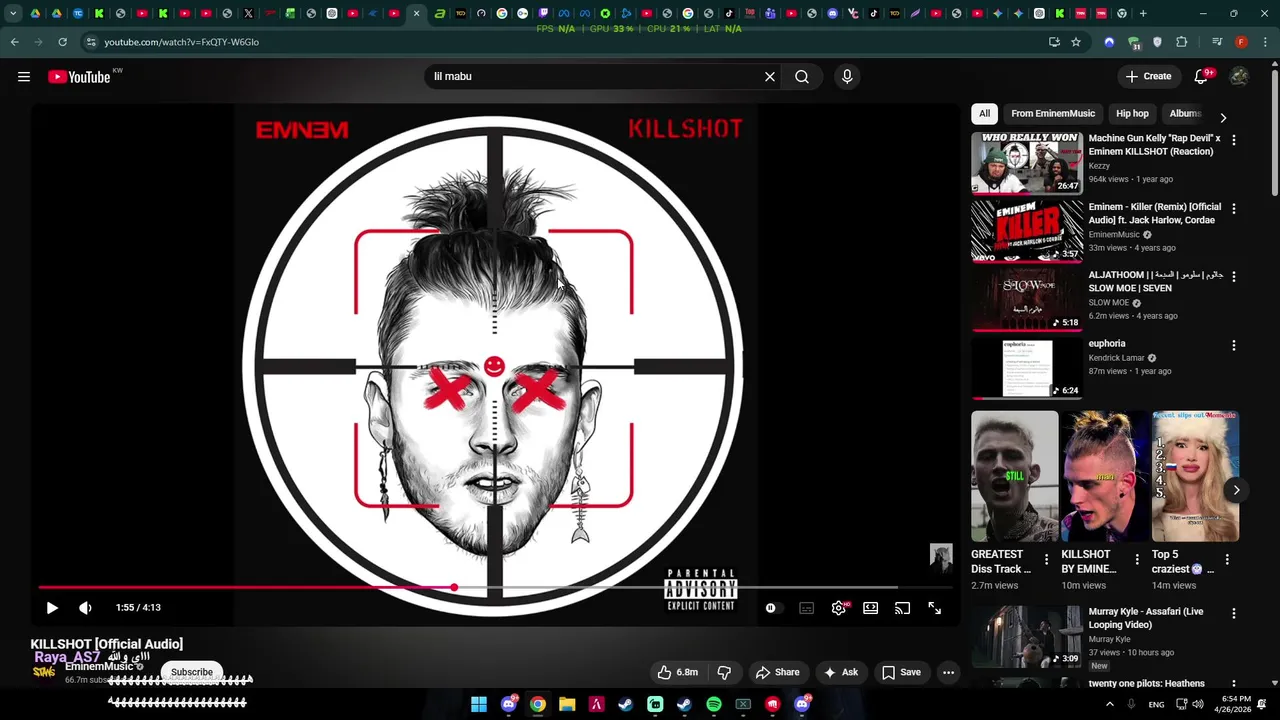The height and width of the screenshot is (720, 1280).
Task: Open a new Chrome tab
Action: 1143,14
